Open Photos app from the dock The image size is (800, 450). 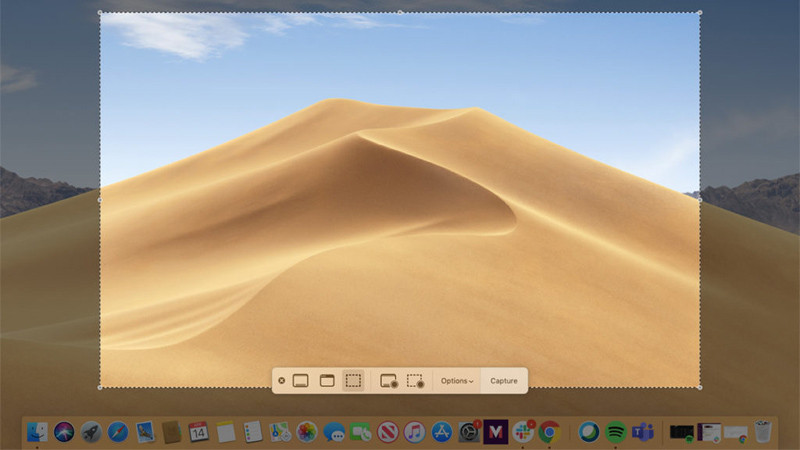click(x=307, y=432)
